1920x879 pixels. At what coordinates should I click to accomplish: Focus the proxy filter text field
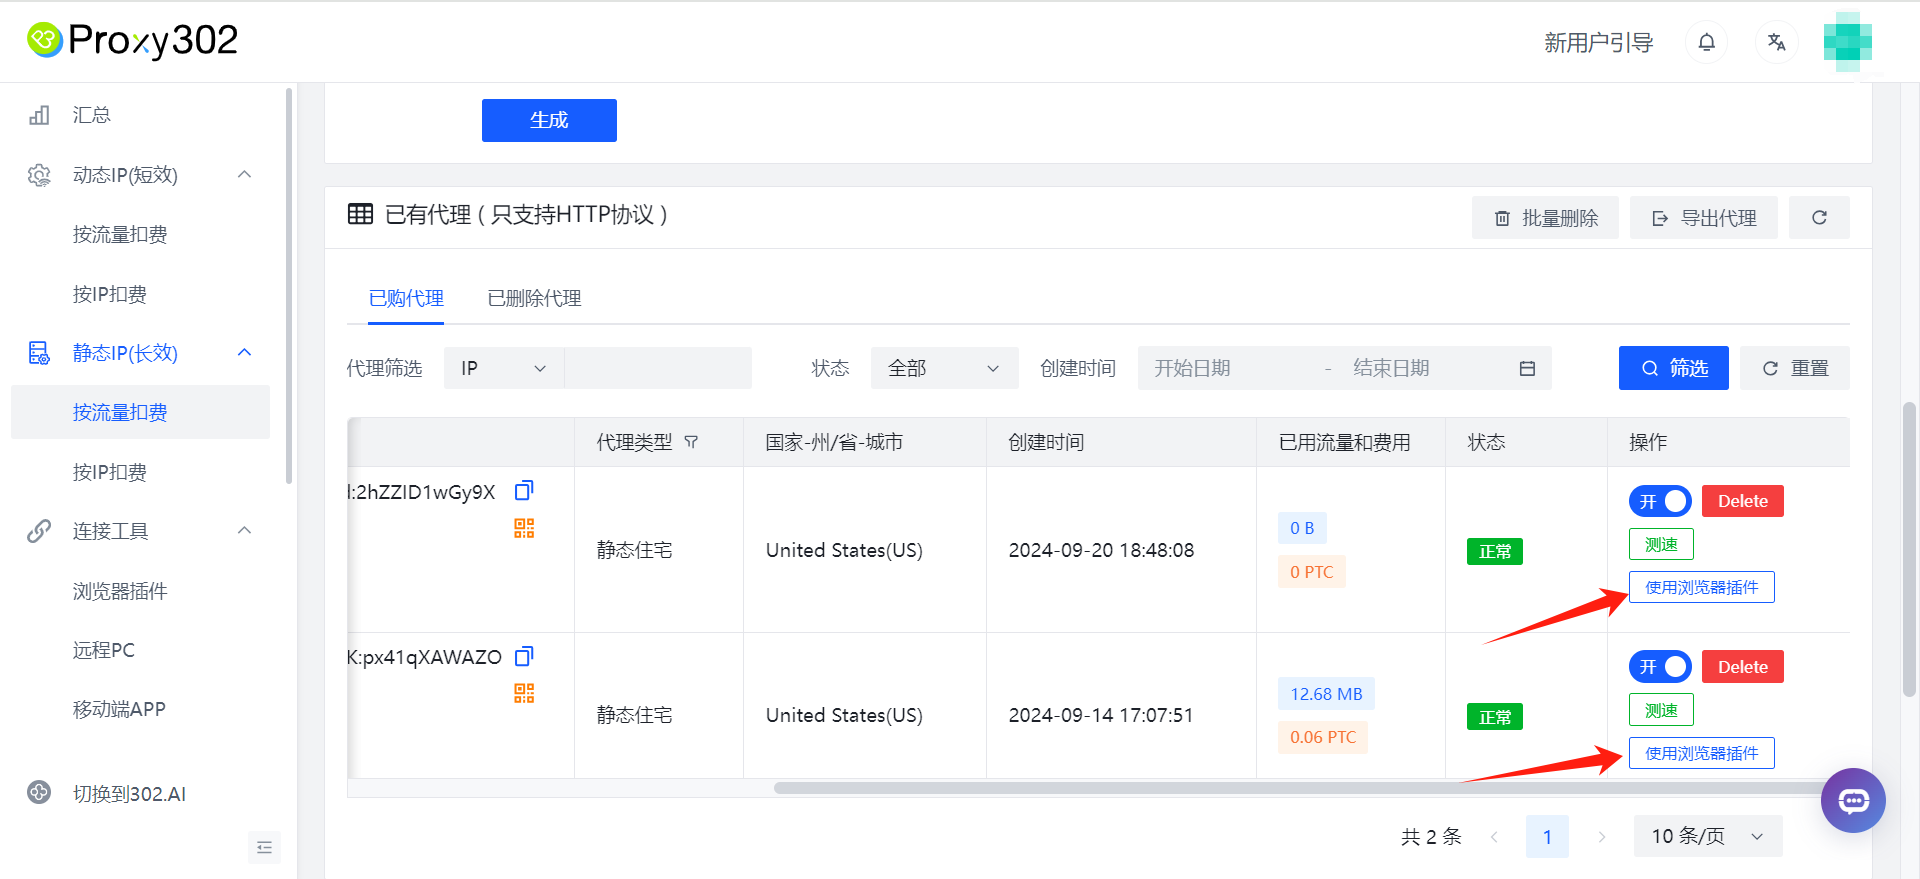[x=658, y=368]
